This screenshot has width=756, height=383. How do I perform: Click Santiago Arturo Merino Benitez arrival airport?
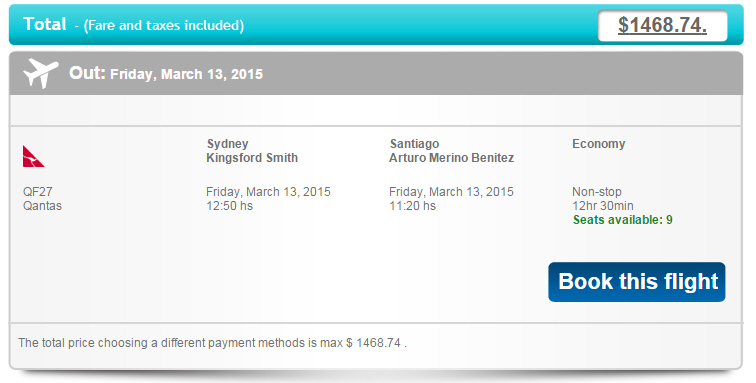[x=451, y=150]
